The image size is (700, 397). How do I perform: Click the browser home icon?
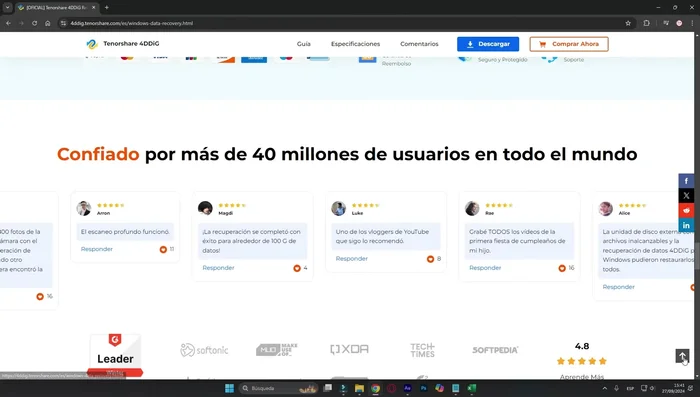click(x=47, y=23)
